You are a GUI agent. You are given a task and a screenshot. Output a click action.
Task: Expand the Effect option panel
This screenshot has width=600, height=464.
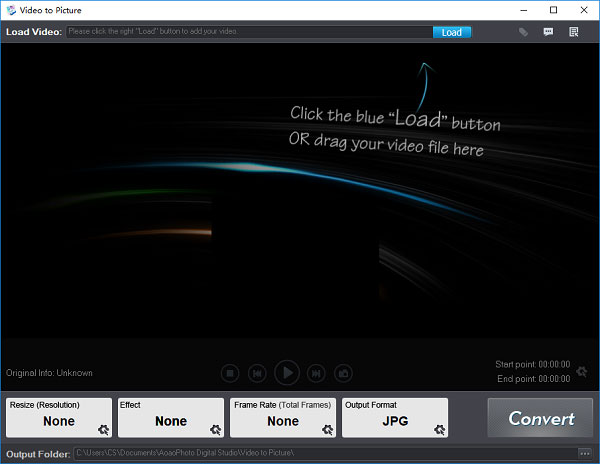170,421
